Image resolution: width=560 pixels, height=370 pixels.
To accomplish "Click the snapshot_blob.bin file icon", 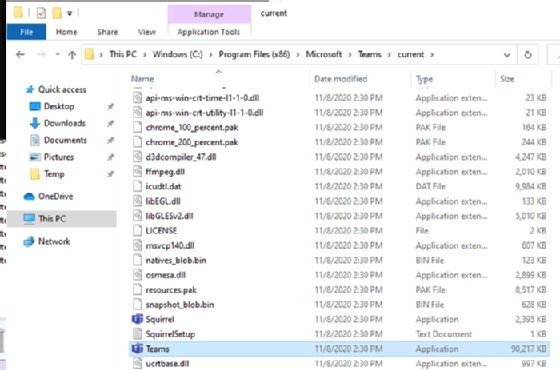I will 138,305.
